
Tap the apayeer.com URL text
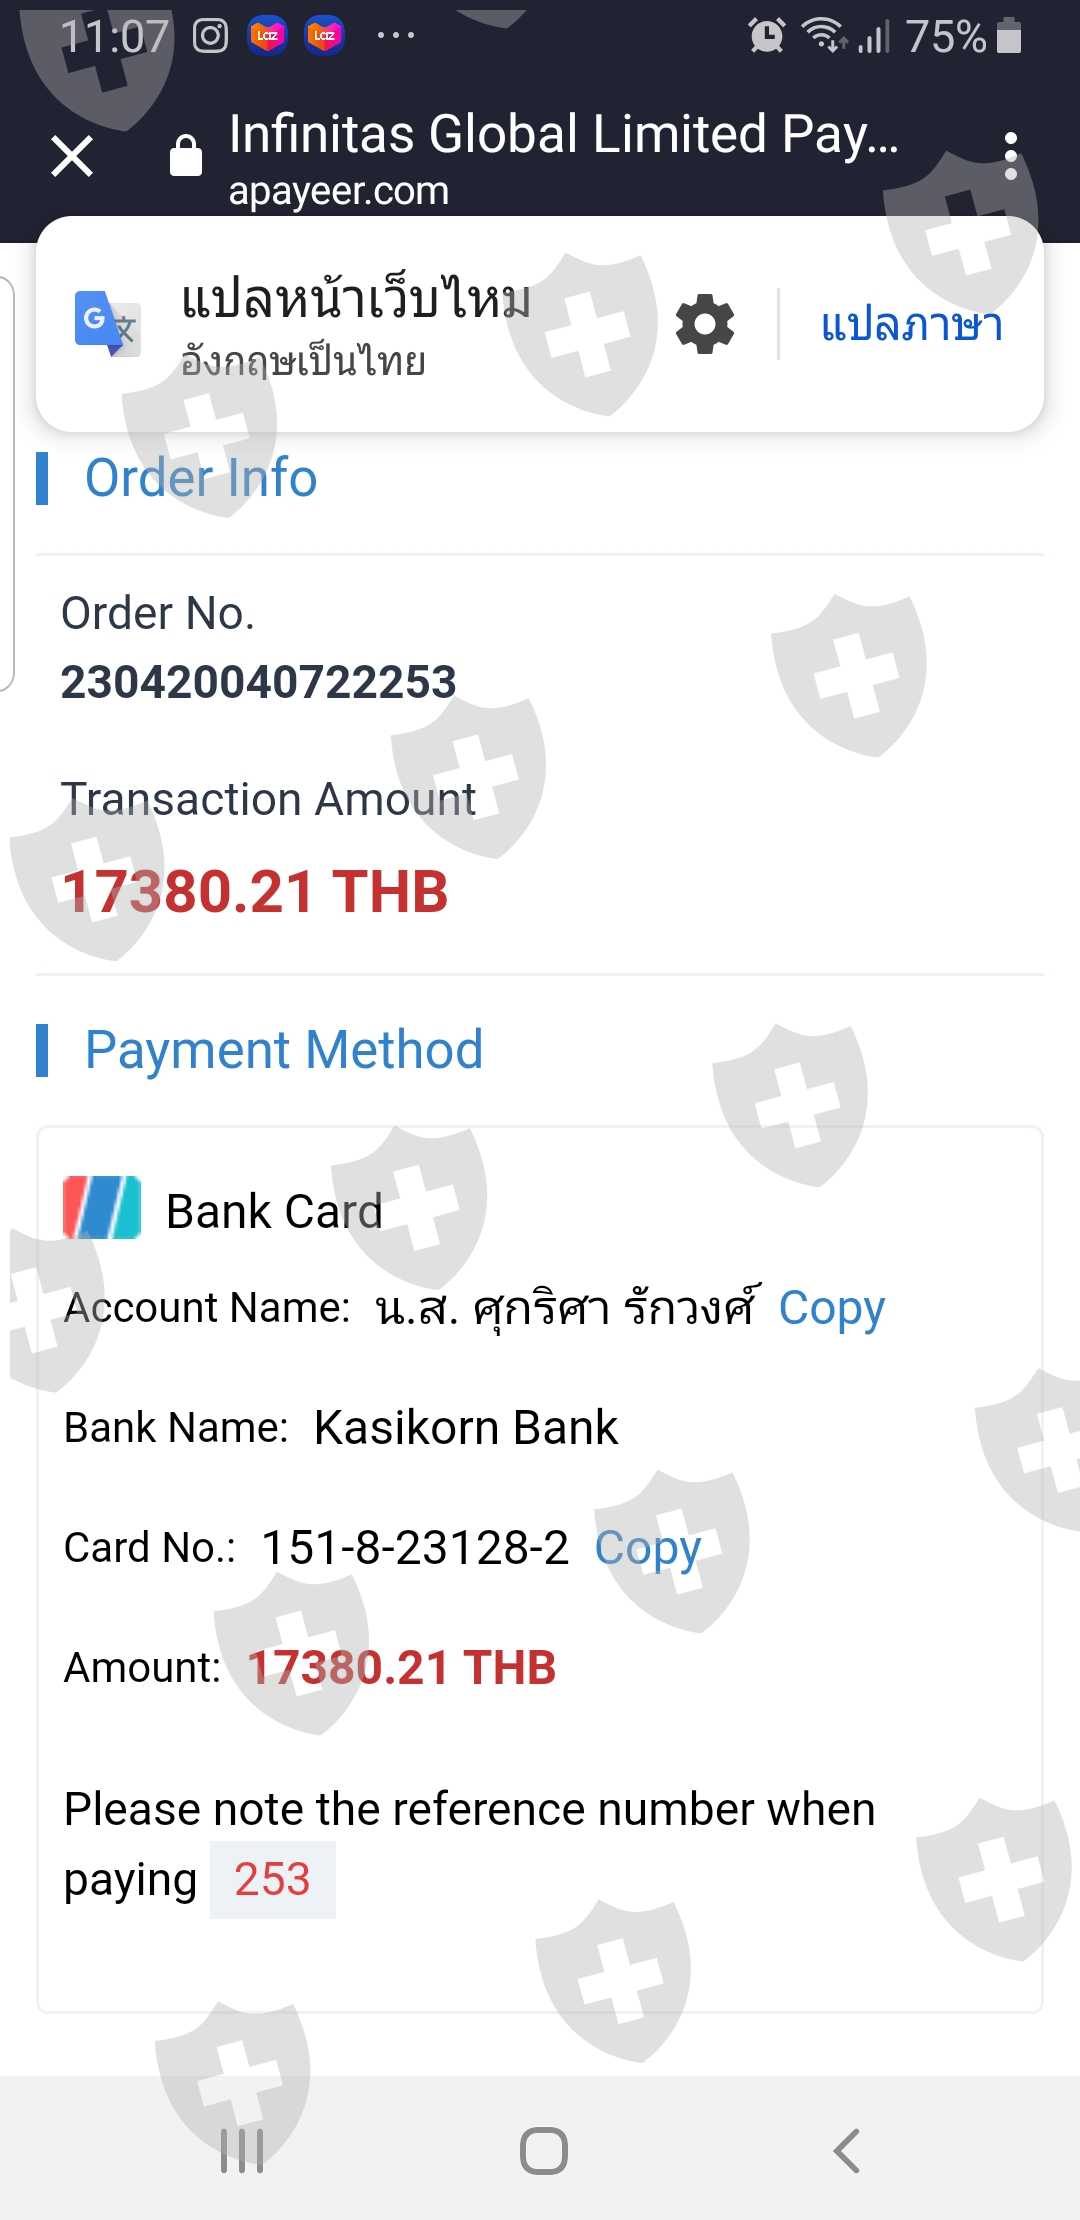[339, 190]
